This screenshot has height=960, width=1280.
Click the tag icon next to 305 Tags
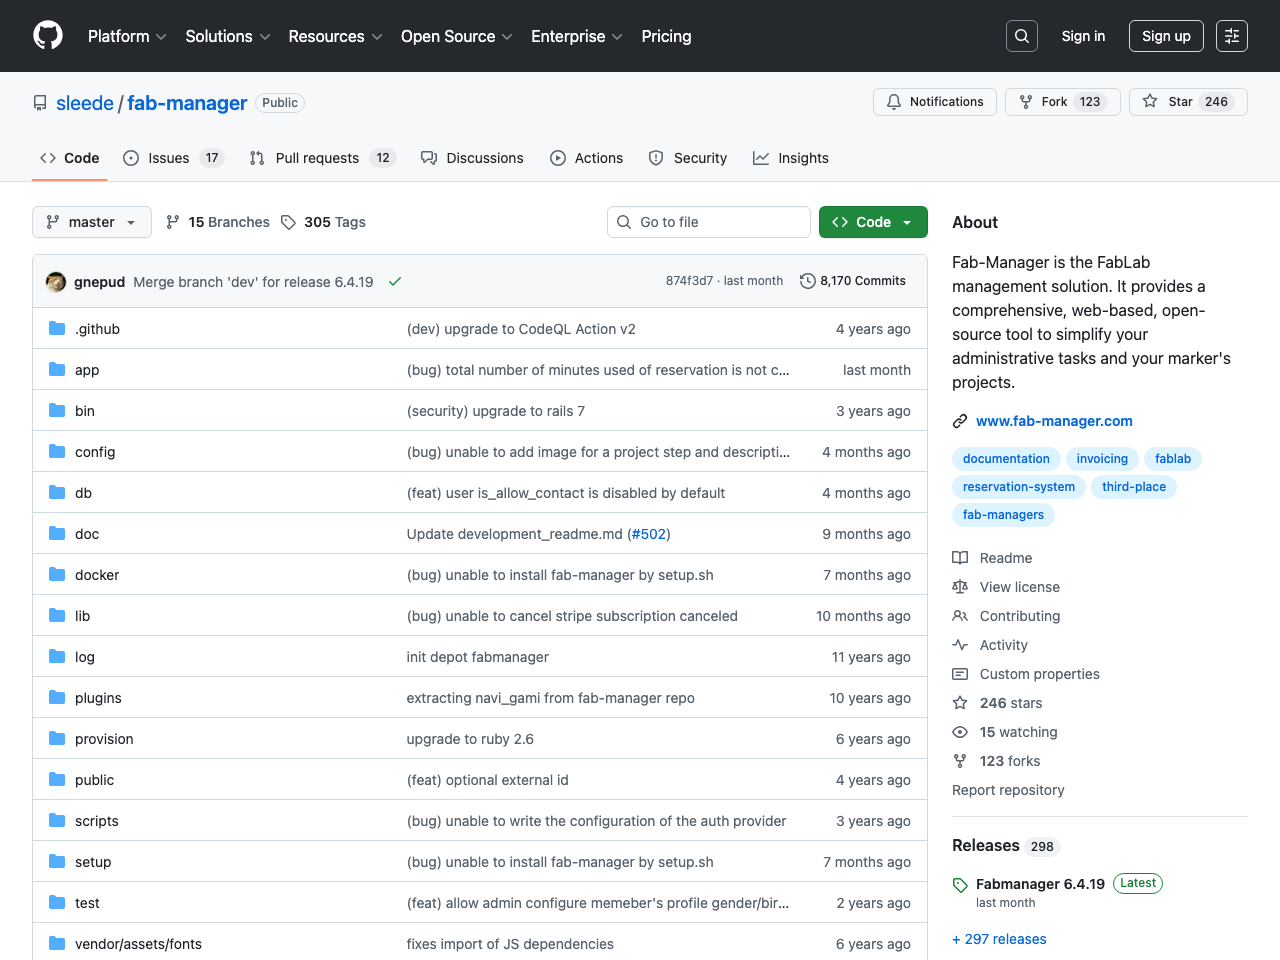click(x=288, y=221)
